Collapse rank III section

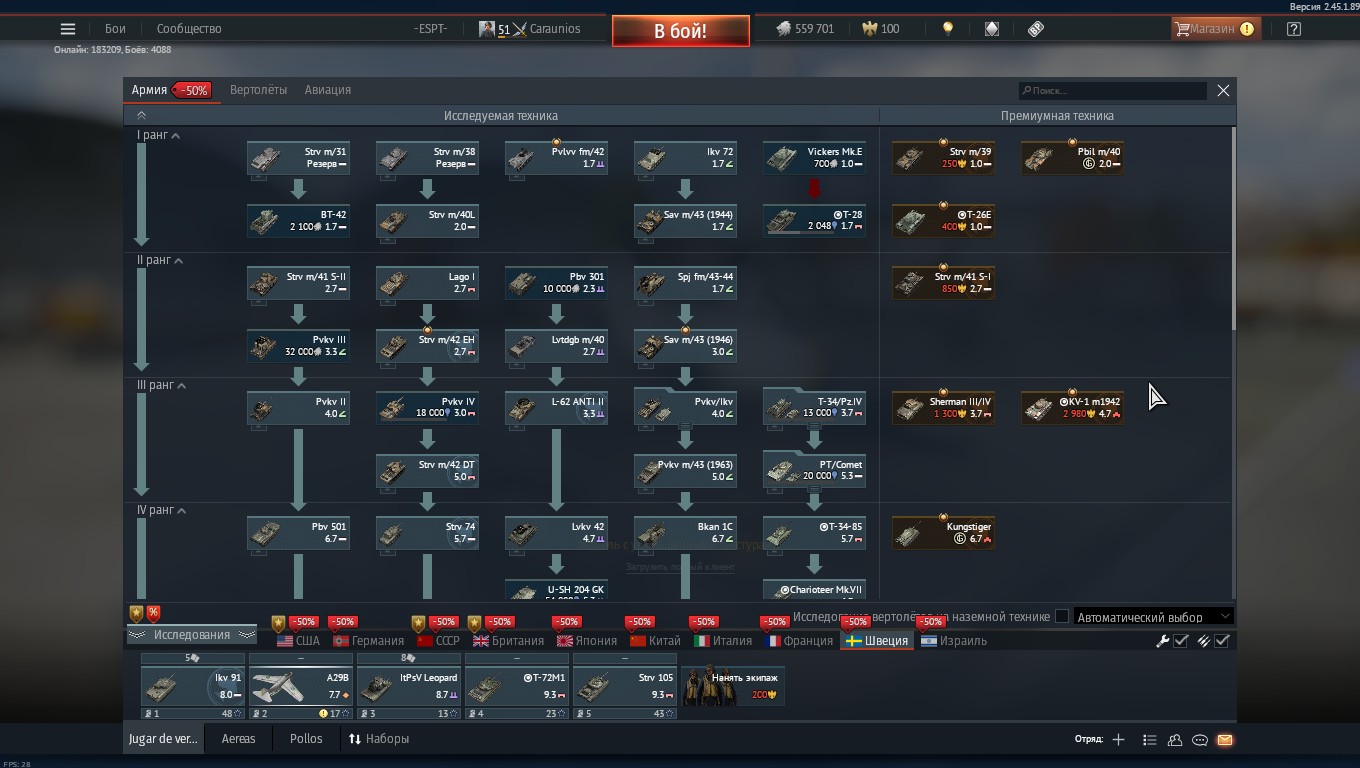point(180,386)
